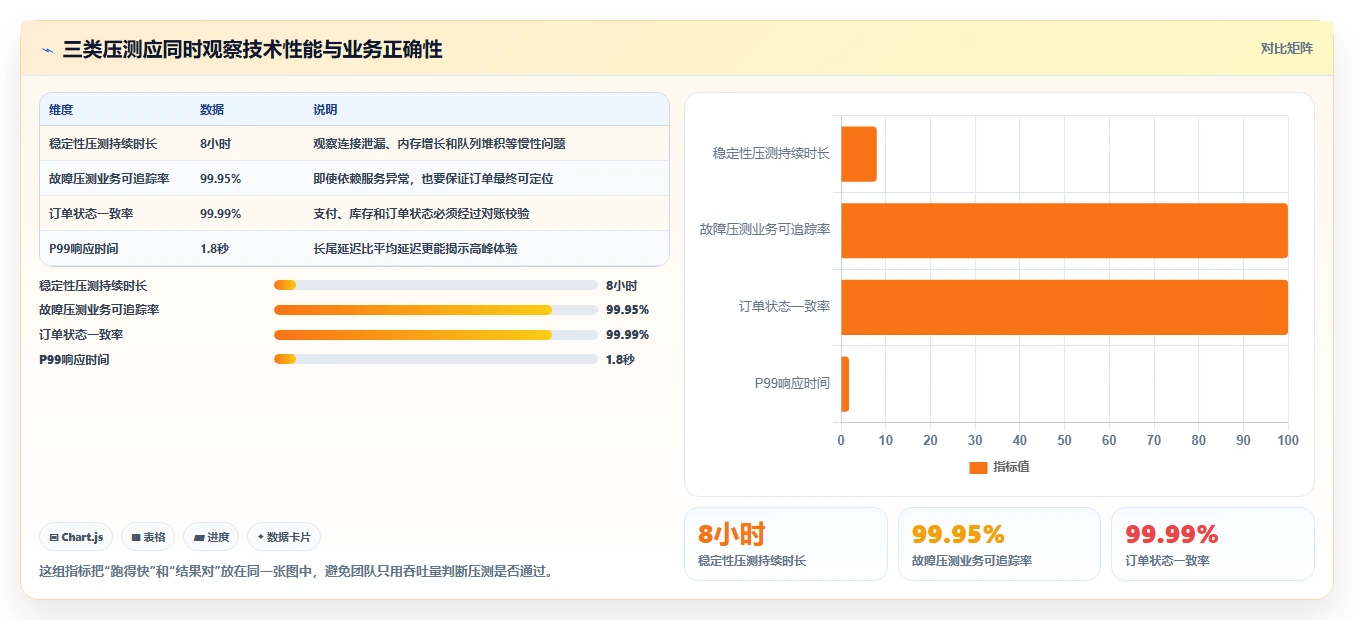Click the table cell 即使依赖服务异常，也要保证订单最终可定位
1354x620 pixels.
(433, 179)
